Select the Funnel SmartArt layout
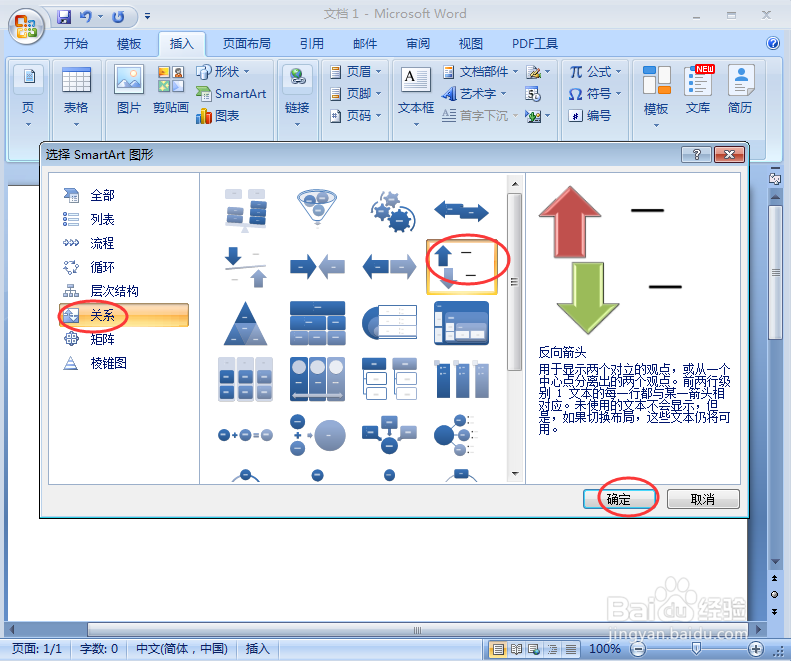791x661 pixels. point(317,210)
